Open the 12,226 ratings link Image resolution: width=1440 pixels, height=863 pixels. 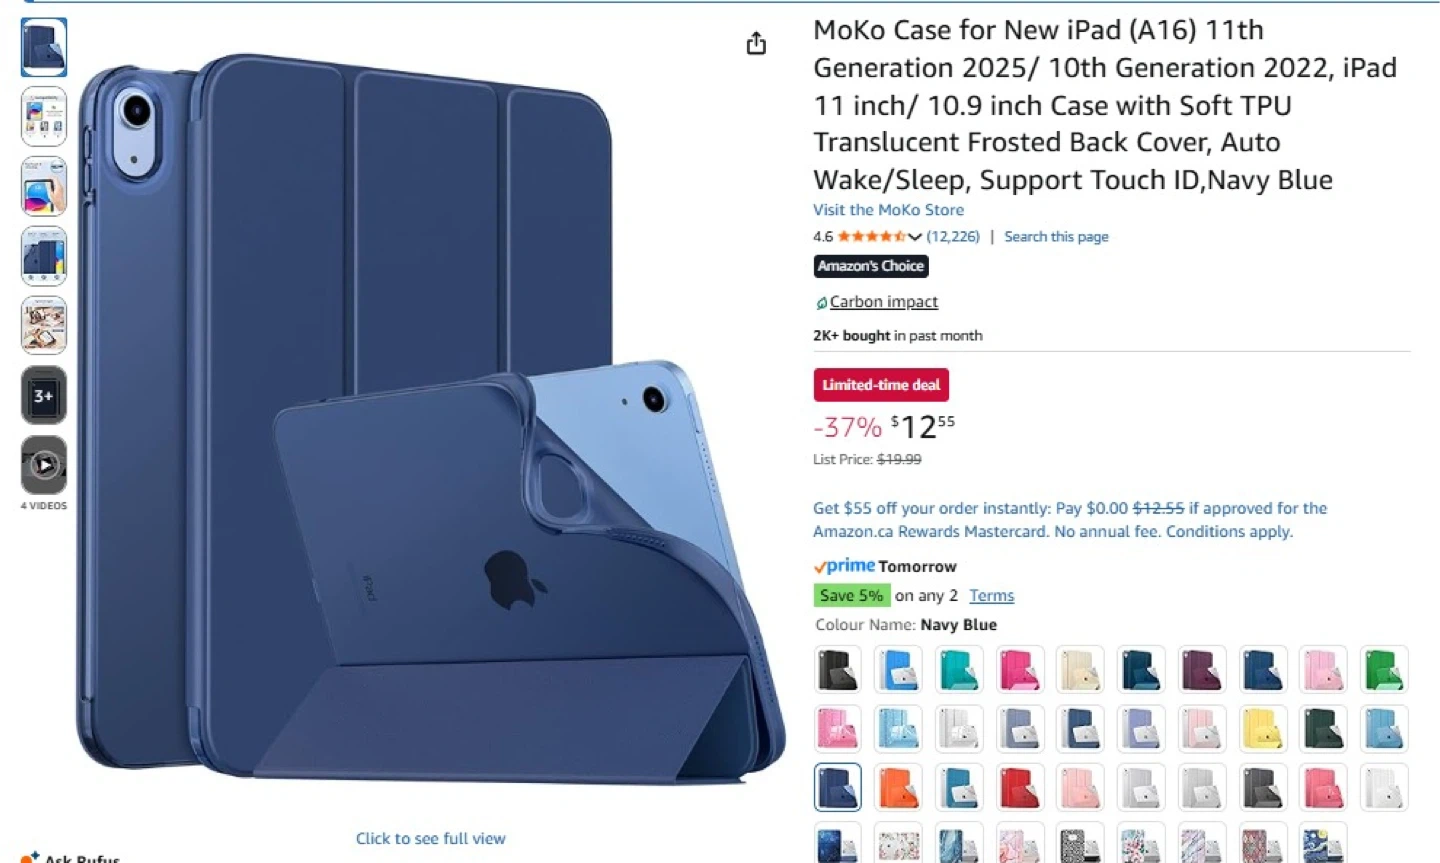coord(953,237)
